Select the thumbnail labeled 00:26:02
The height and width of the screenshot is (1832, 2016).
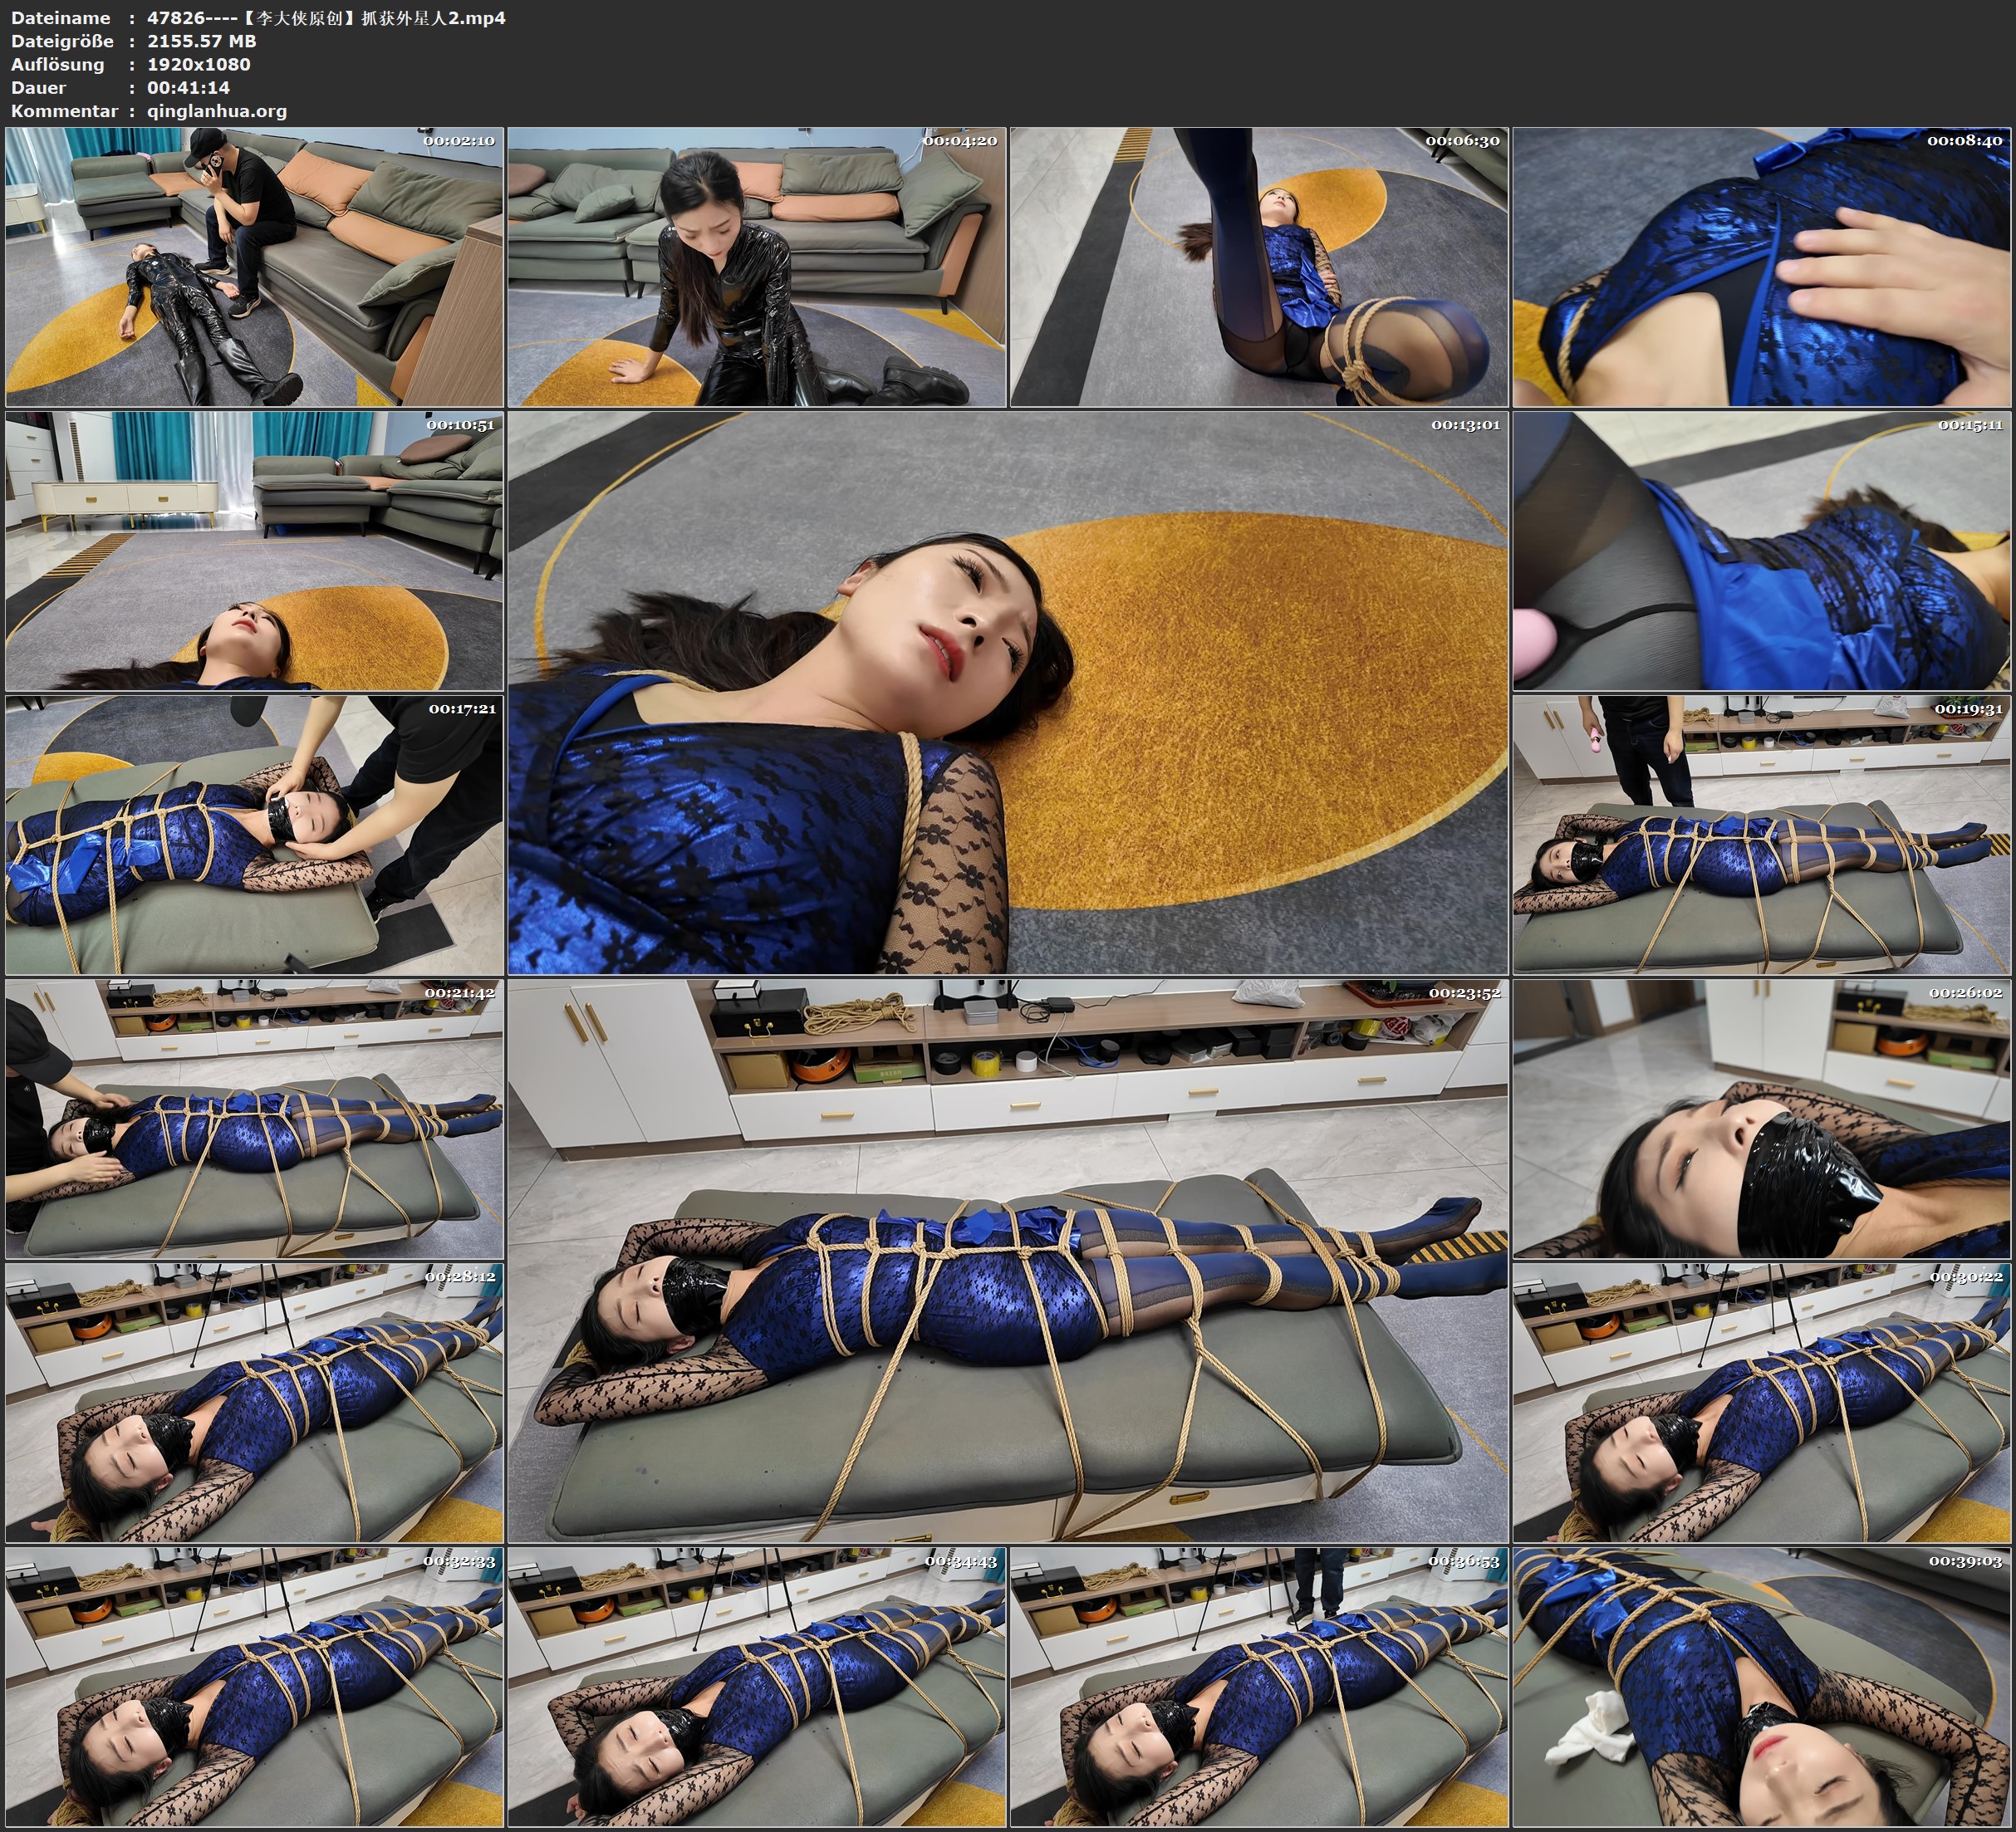(1761, 1119)
